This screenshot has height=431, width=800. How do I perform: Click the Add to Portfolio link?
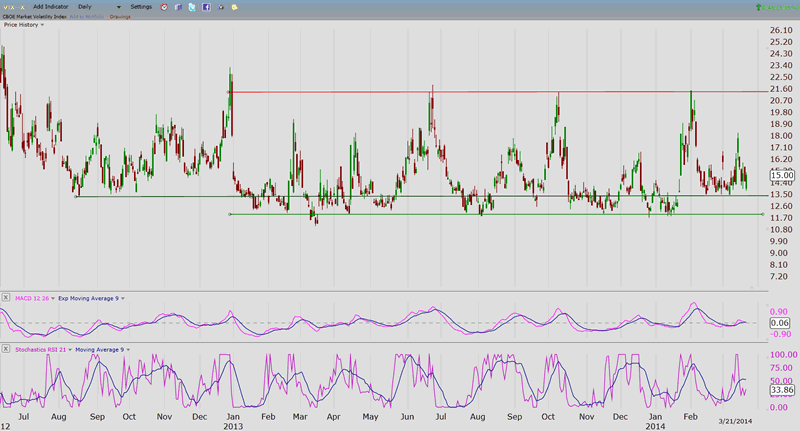(x=88, y=16)
